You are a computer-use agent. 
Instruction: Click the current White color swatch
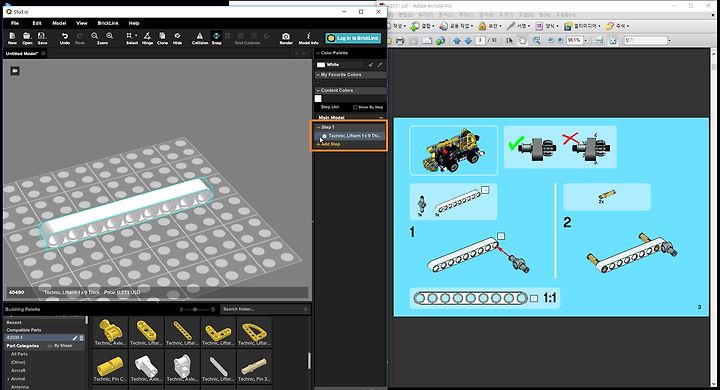point(321,65)
